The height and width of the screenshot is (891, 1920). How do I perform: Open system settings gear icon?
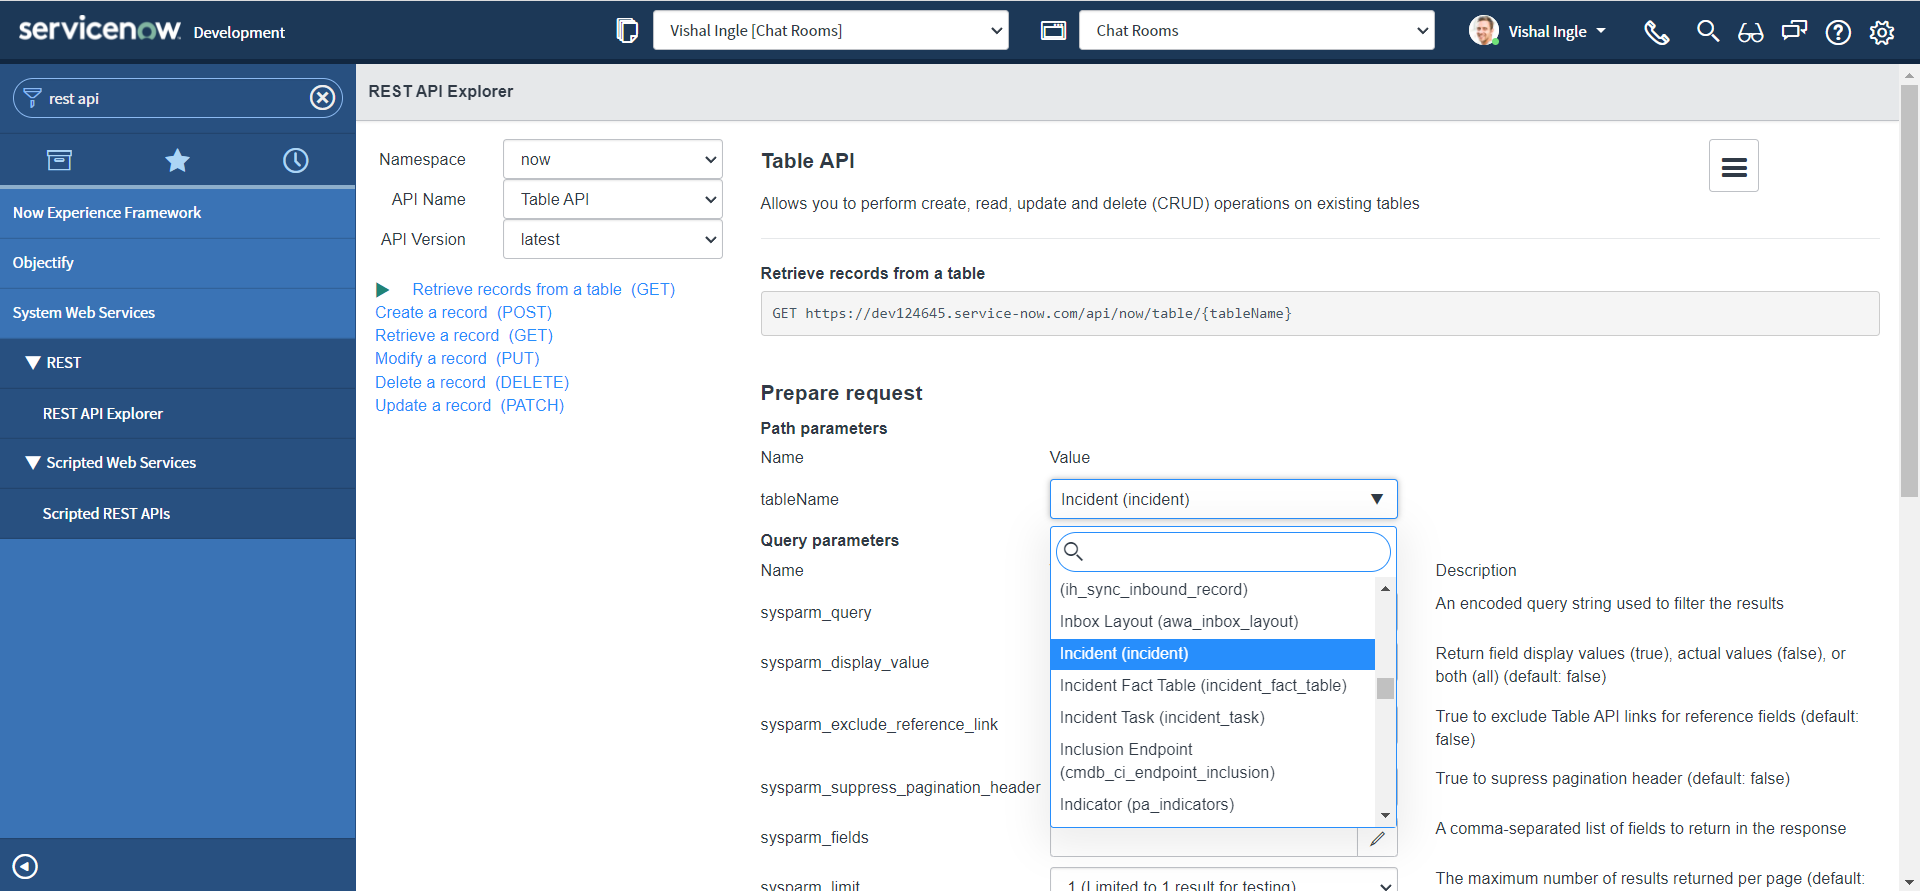coord(1882,32)
